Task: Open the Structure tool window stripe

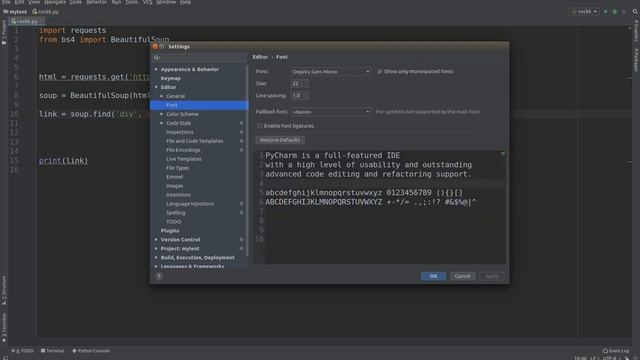Action: tap(4, 291)
